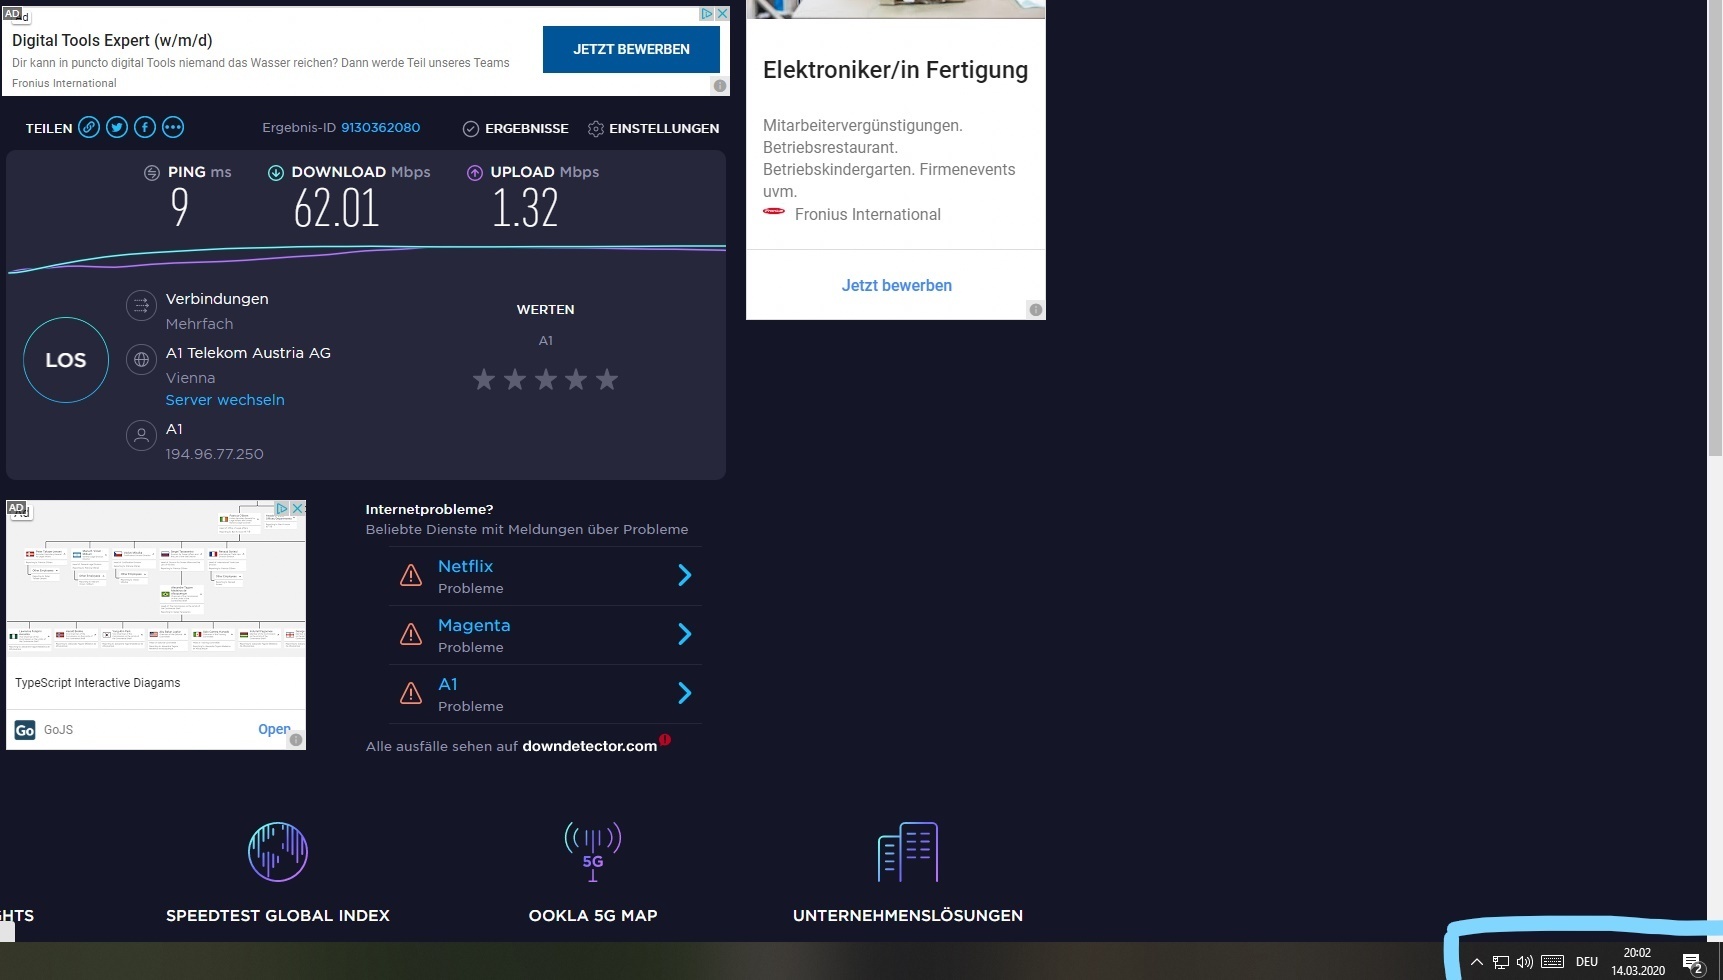Open the result ID 9130362080 link
This screenshot has height=980, width=1723.
coord(380,127)
